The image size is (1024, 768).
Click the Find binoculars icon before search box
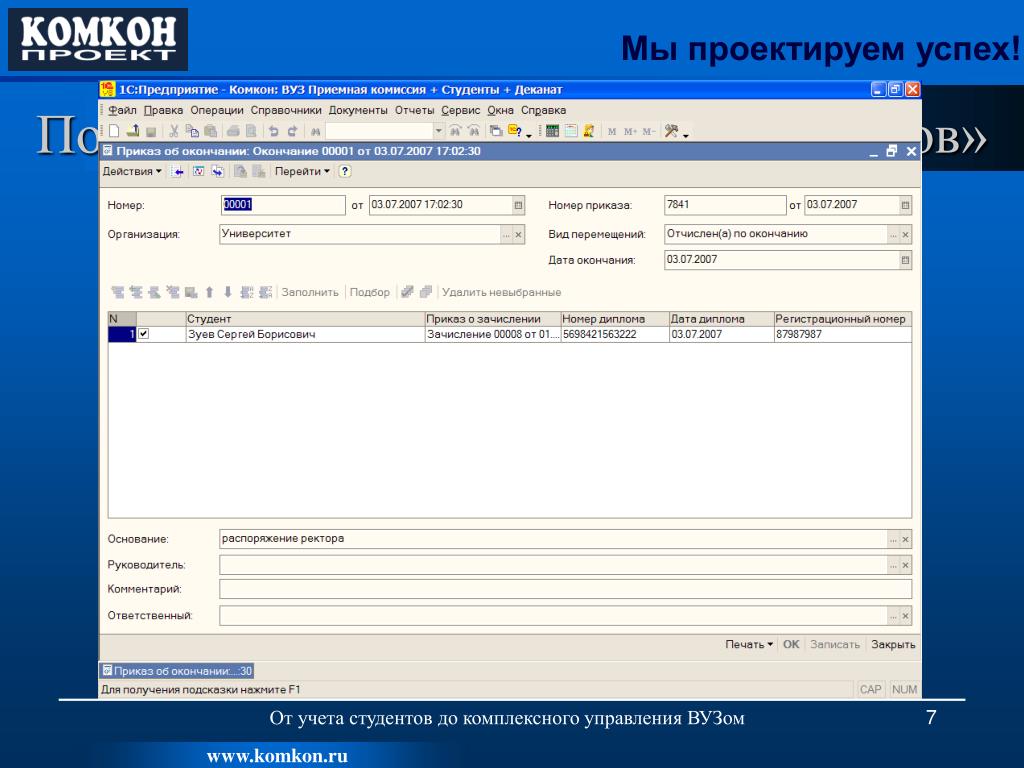point(315,131)
